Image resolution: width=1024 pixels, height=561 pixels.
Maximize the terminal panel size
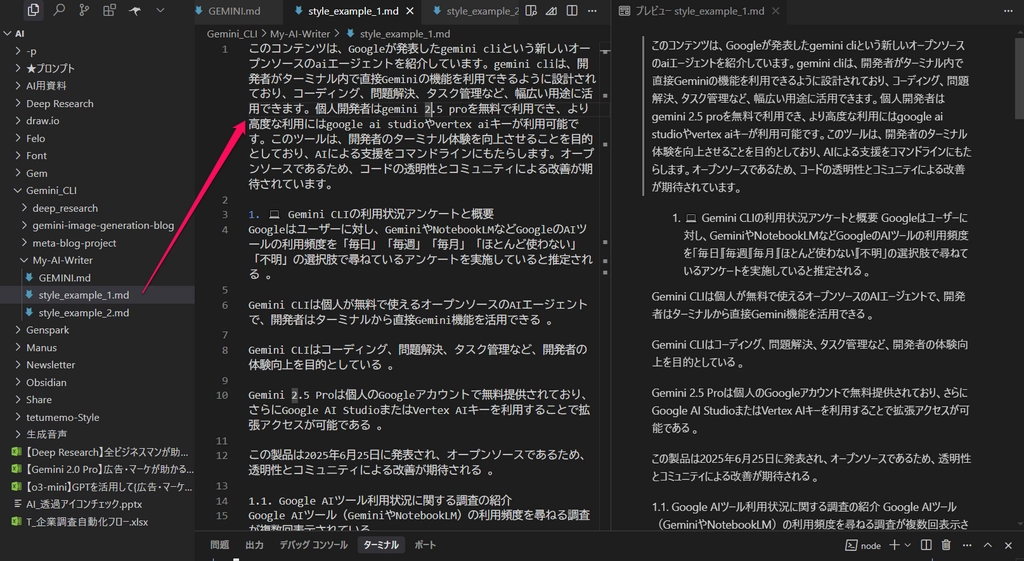pyautogui.click(x=987, y=545)
